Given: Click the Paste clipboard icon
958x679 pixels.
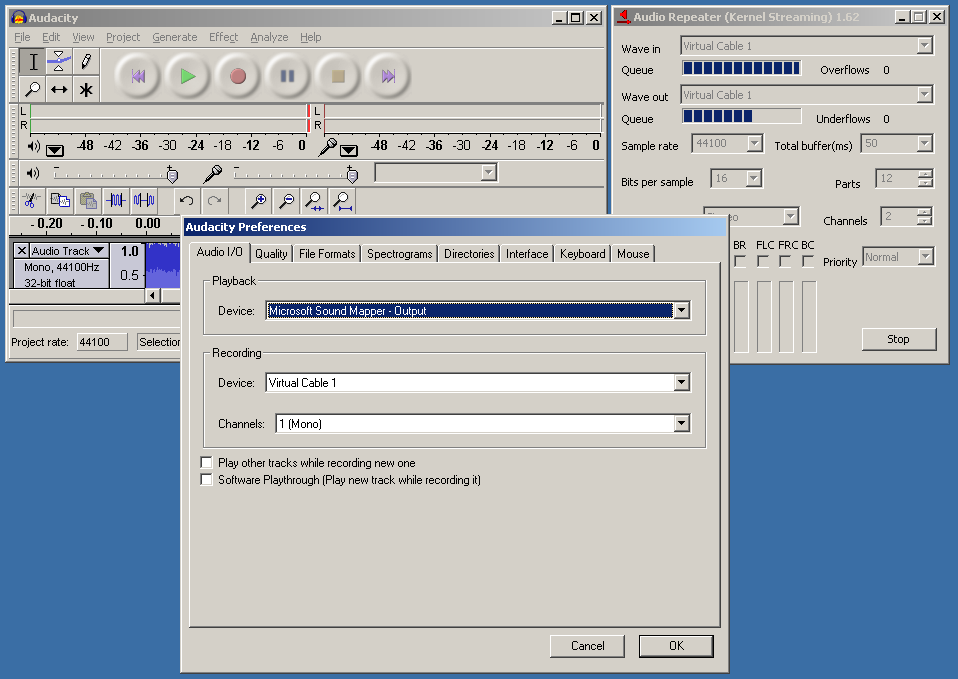Looking at the screenshot, I should [x=87, y=200].
